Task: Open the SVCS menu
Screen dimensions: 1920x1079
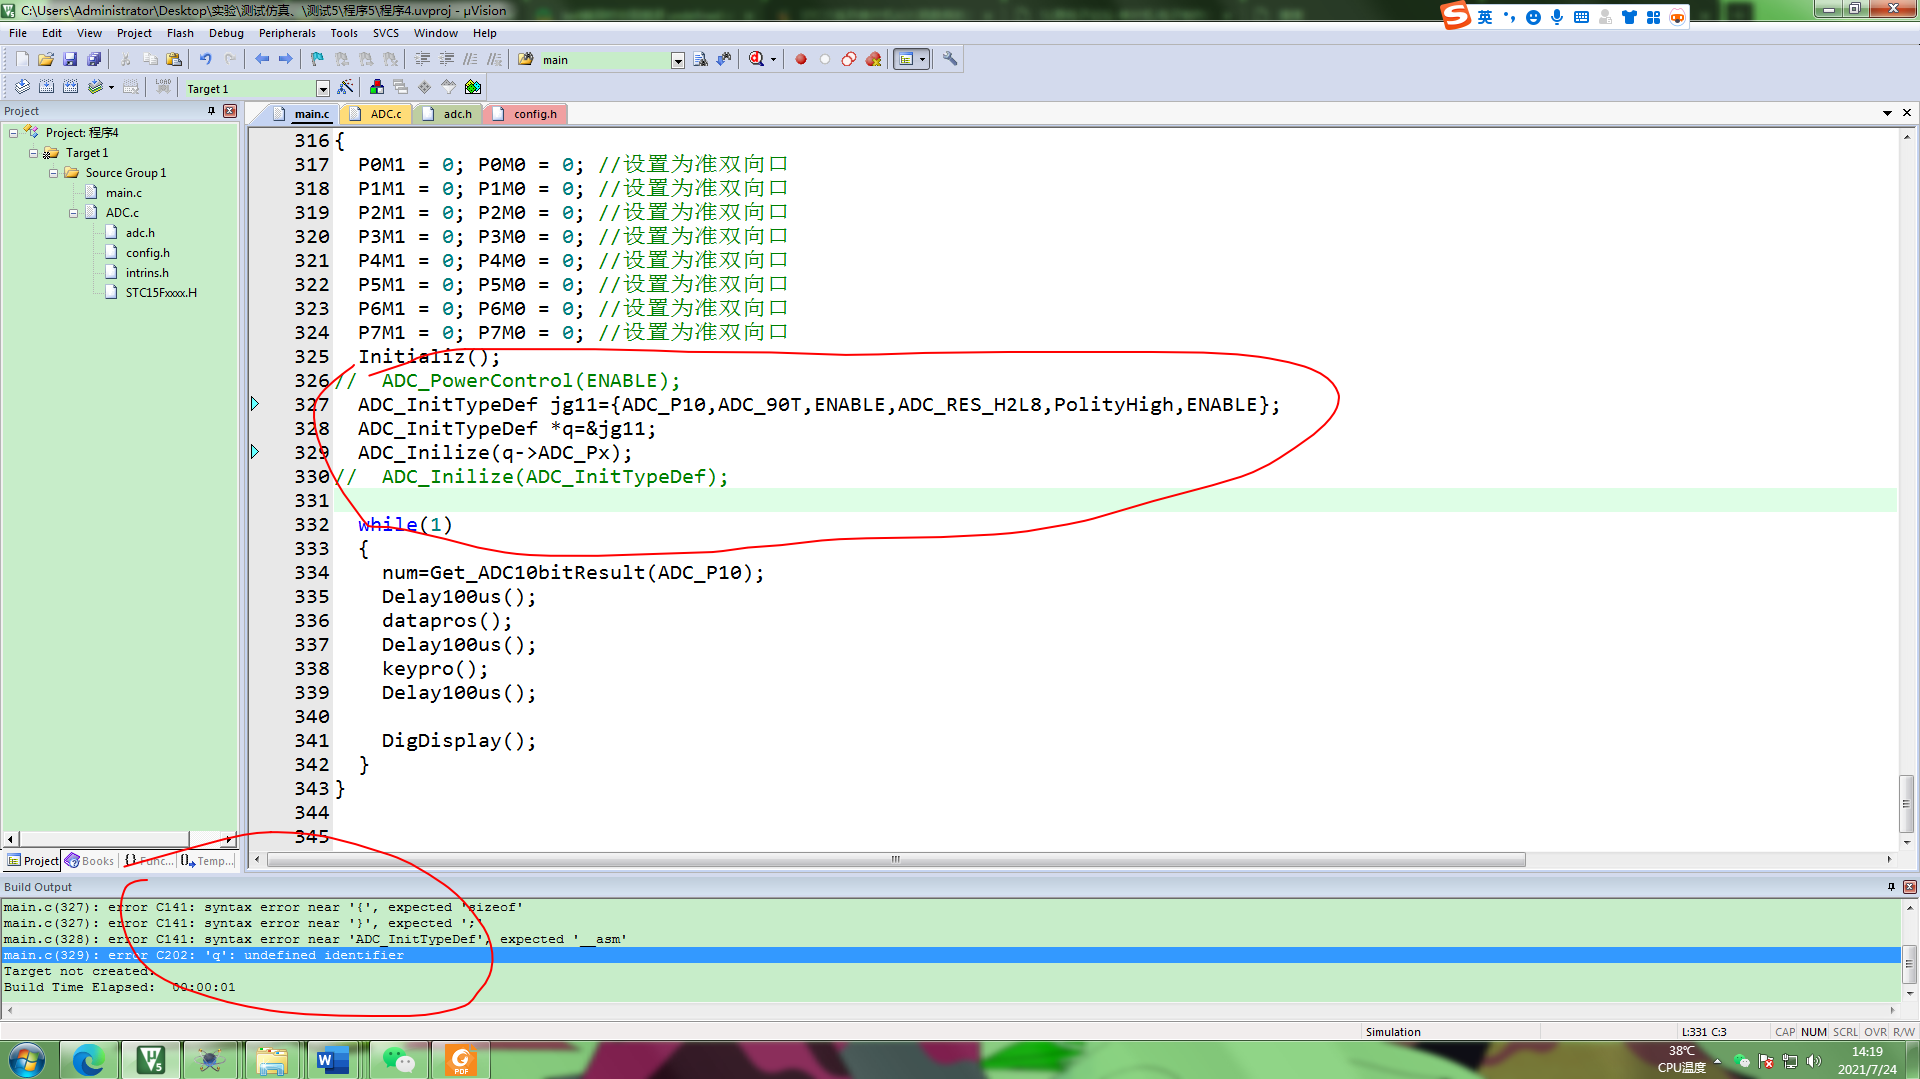Action: pyautogui.click(x=386, y=33)
